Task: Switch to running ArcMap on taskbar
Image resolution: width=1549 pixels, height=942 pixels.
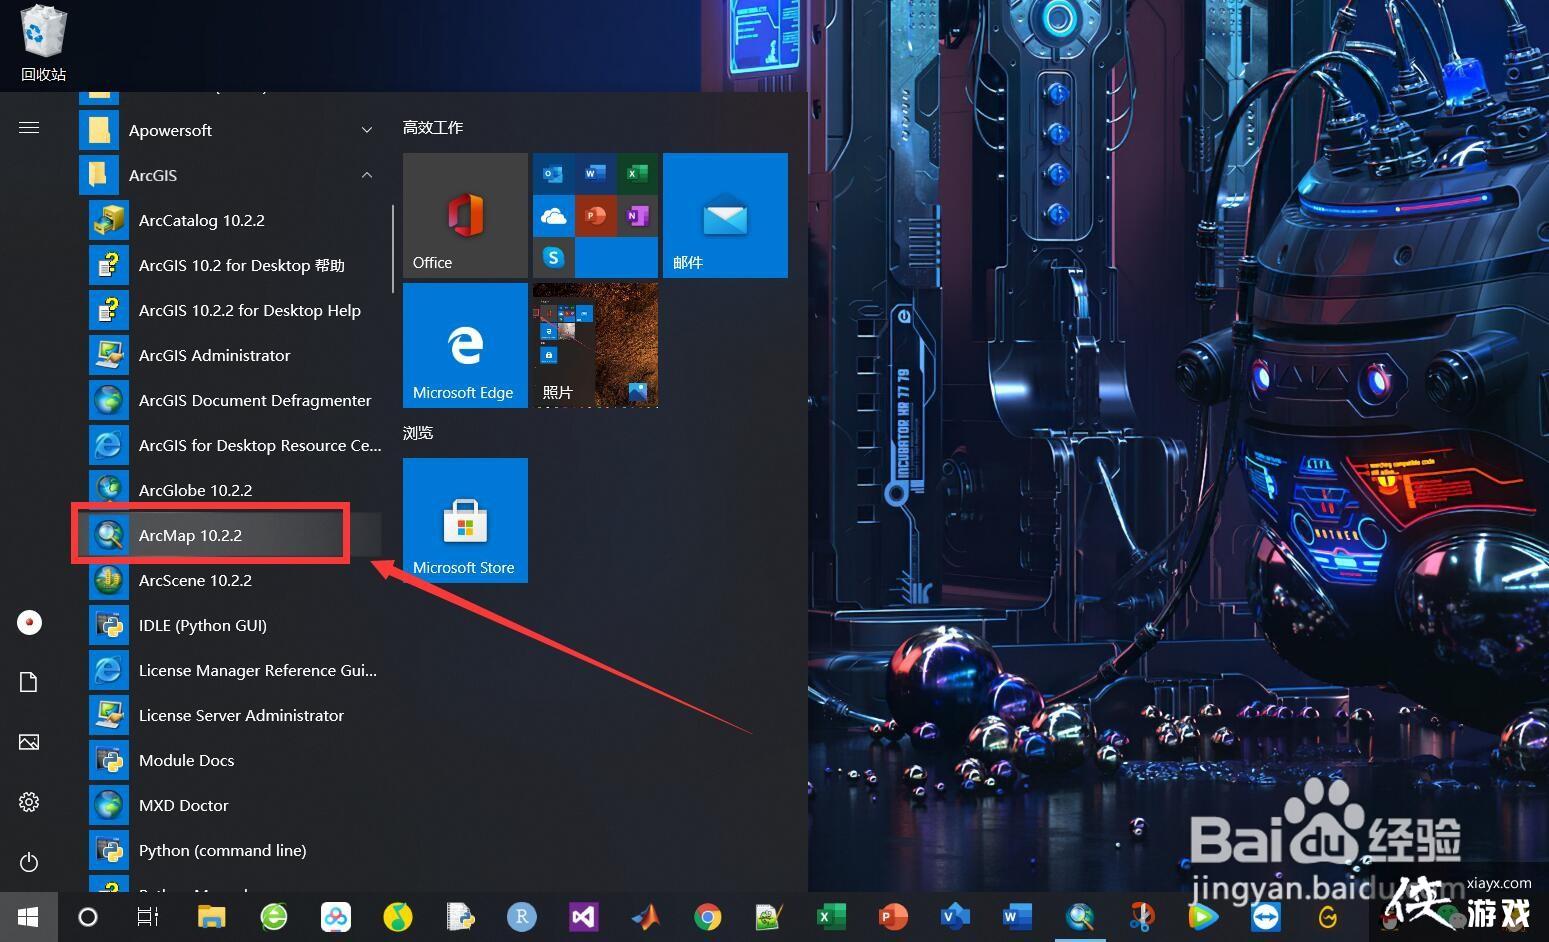Action: point(1080,917)
